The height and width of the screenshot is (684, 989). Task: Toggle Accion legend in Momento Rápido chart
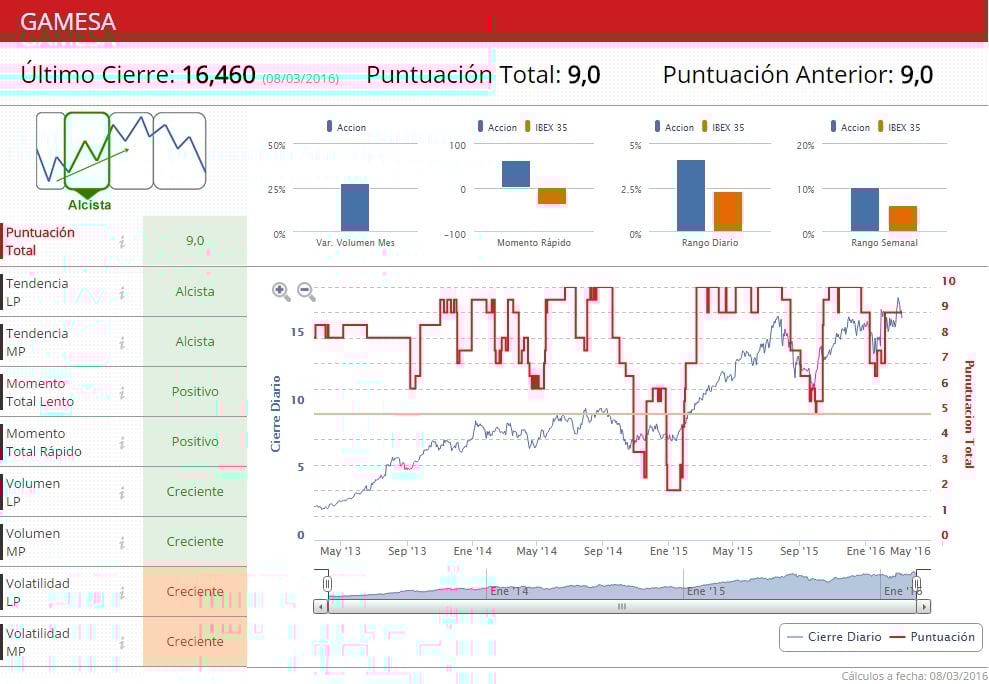(x=497, y=127)
